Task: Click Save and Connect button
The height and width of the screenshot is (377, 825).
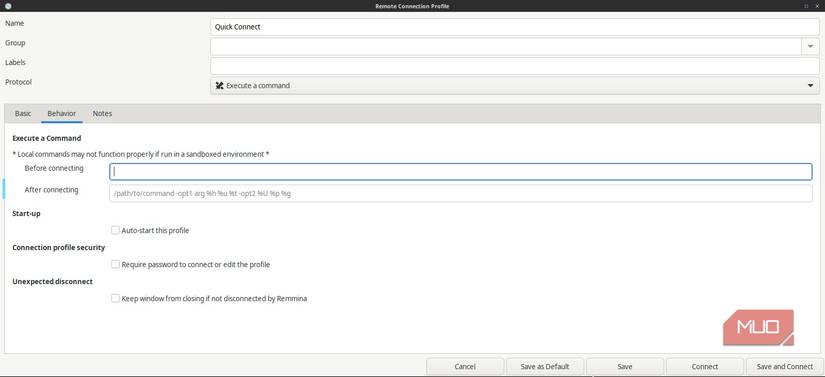Action: pyautogui.click(x=784, y=366)
